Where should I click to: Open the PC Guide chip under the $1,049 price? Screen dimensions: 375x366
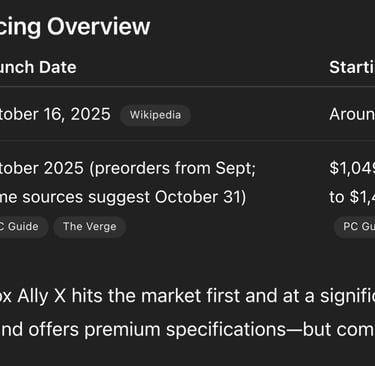tap(357, 227)
